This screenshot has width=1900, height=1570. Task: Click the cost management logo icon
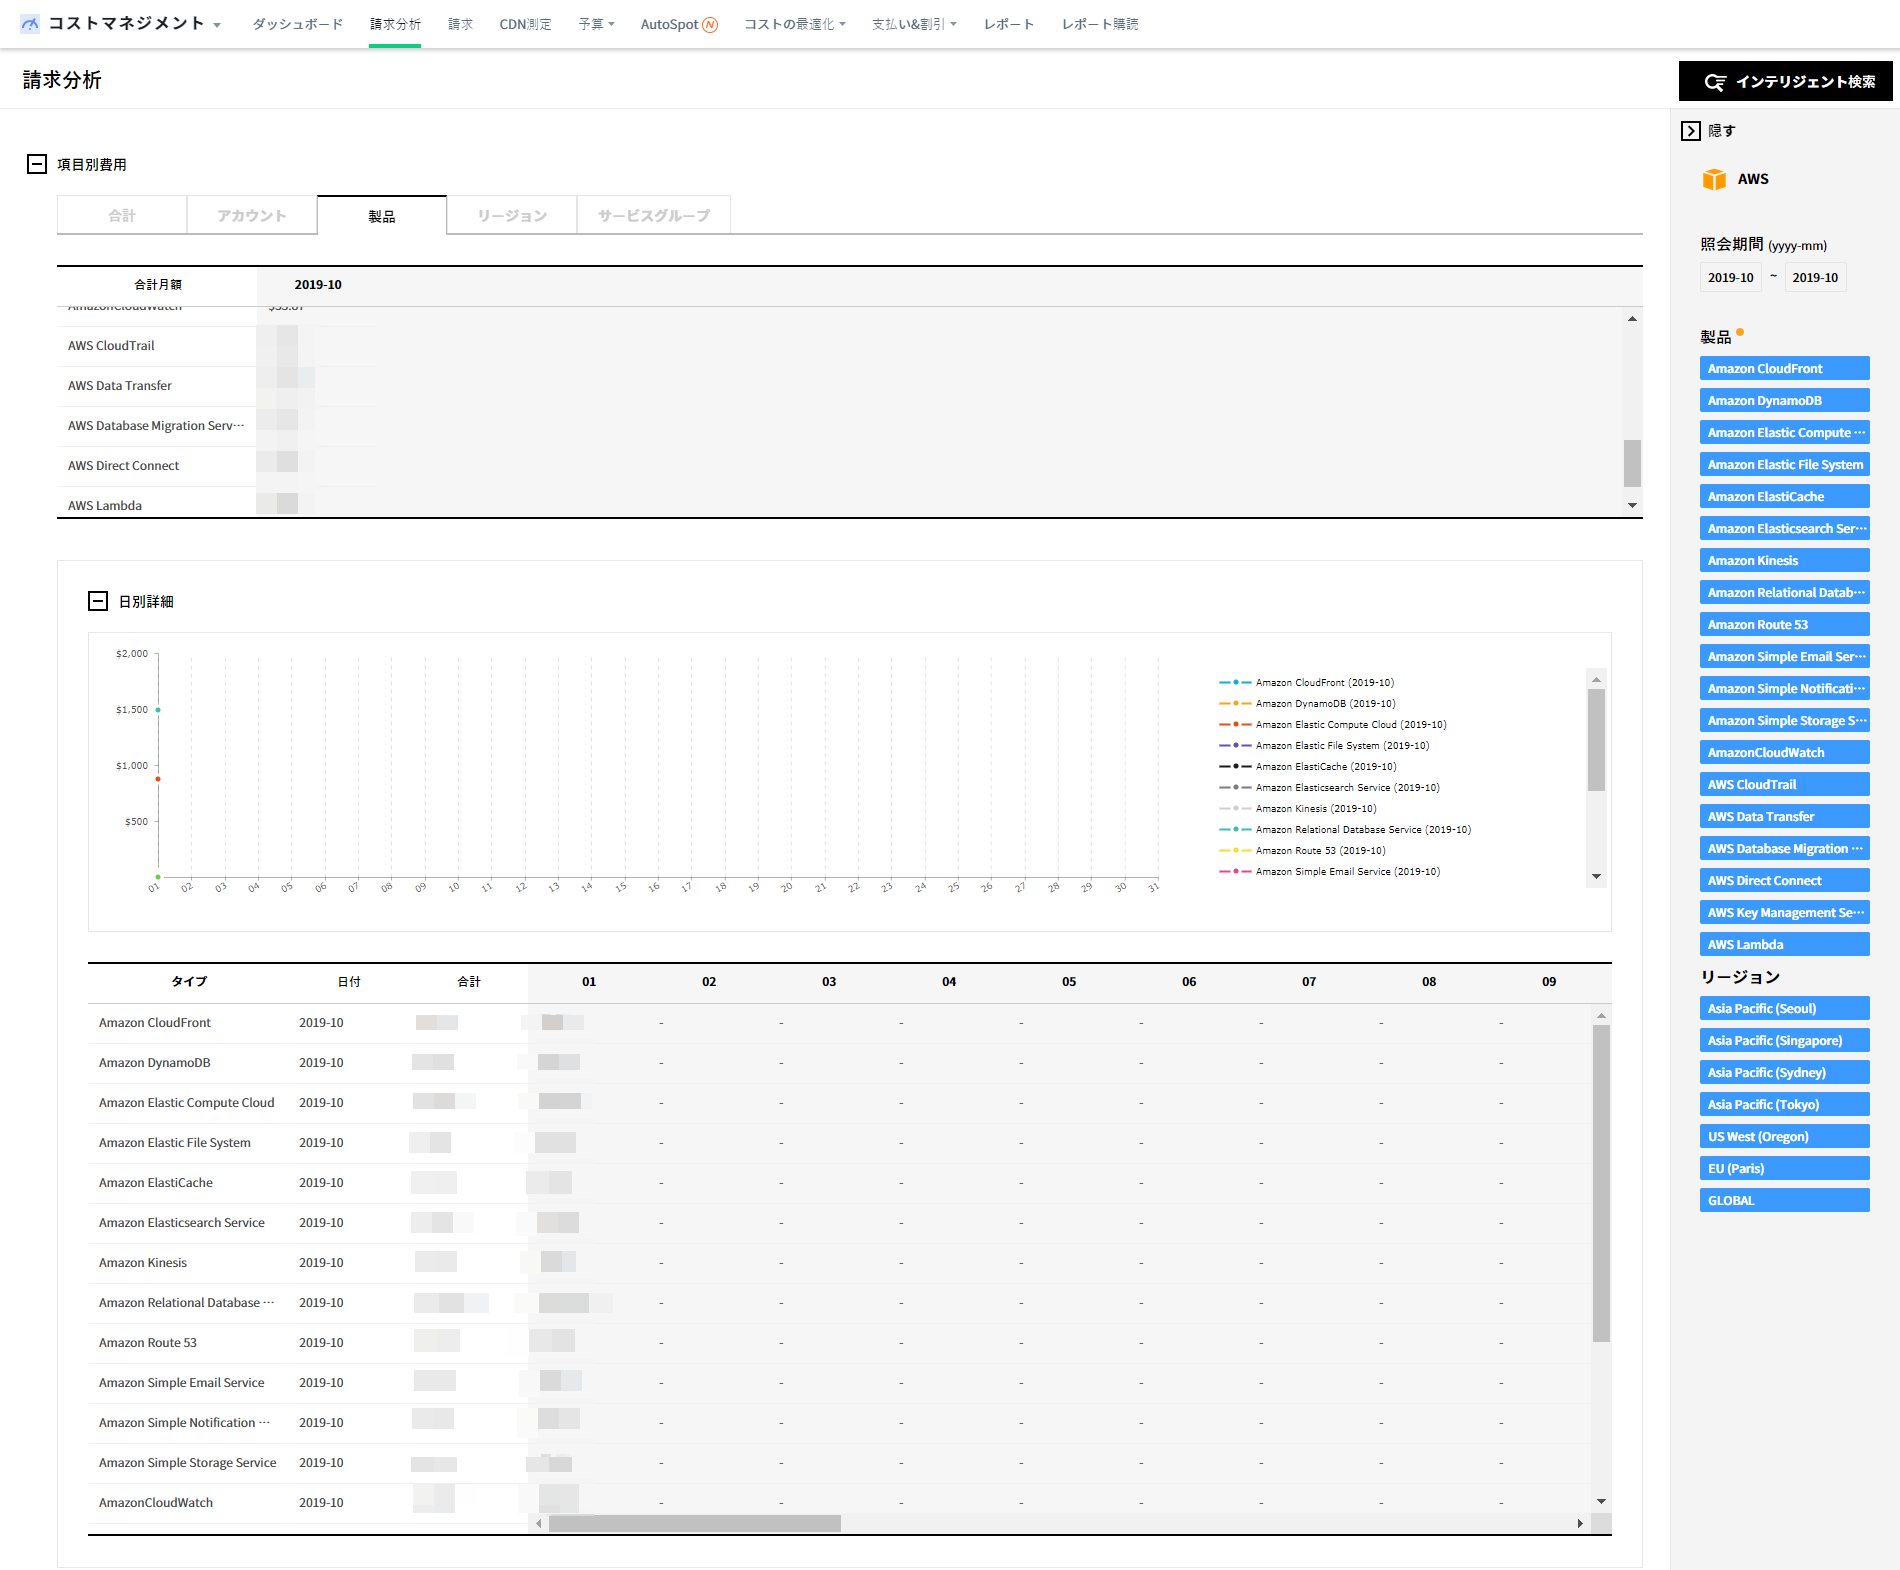30,24
